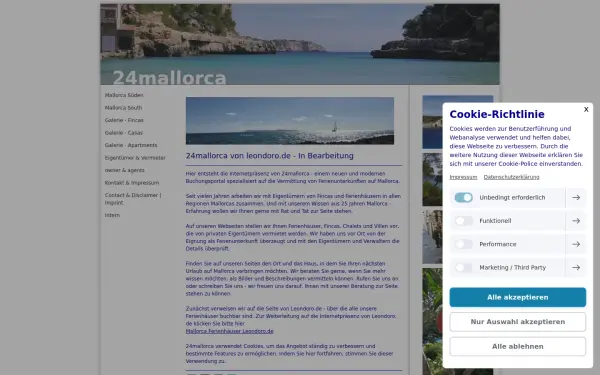Enable the Marketing / Third Party switch

(x=463, y=267)
